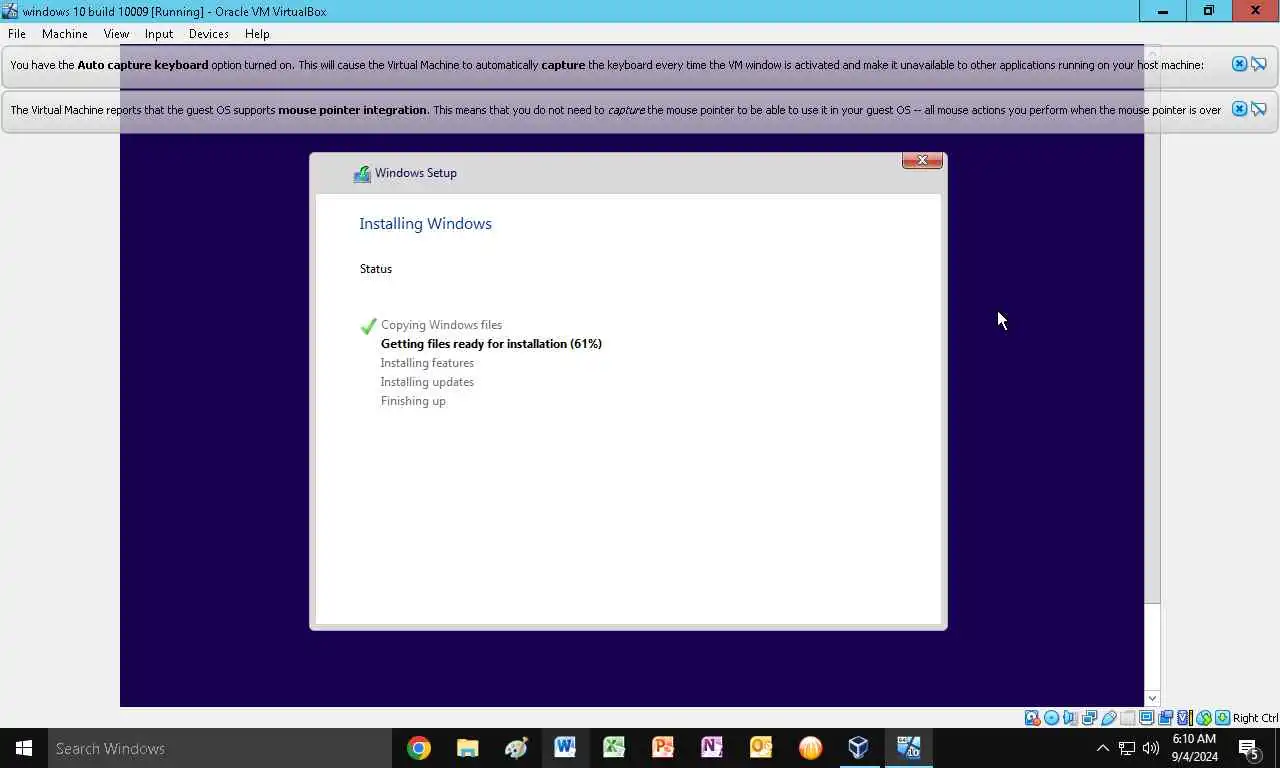Click the "Right Ctrl" host key label

coord(1255,718)
